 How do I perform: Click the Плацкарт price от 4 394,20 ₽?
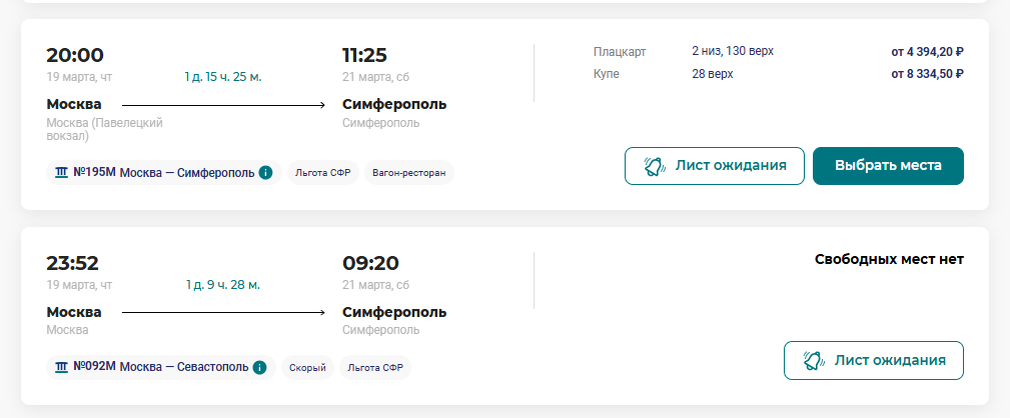pos(927,51)
